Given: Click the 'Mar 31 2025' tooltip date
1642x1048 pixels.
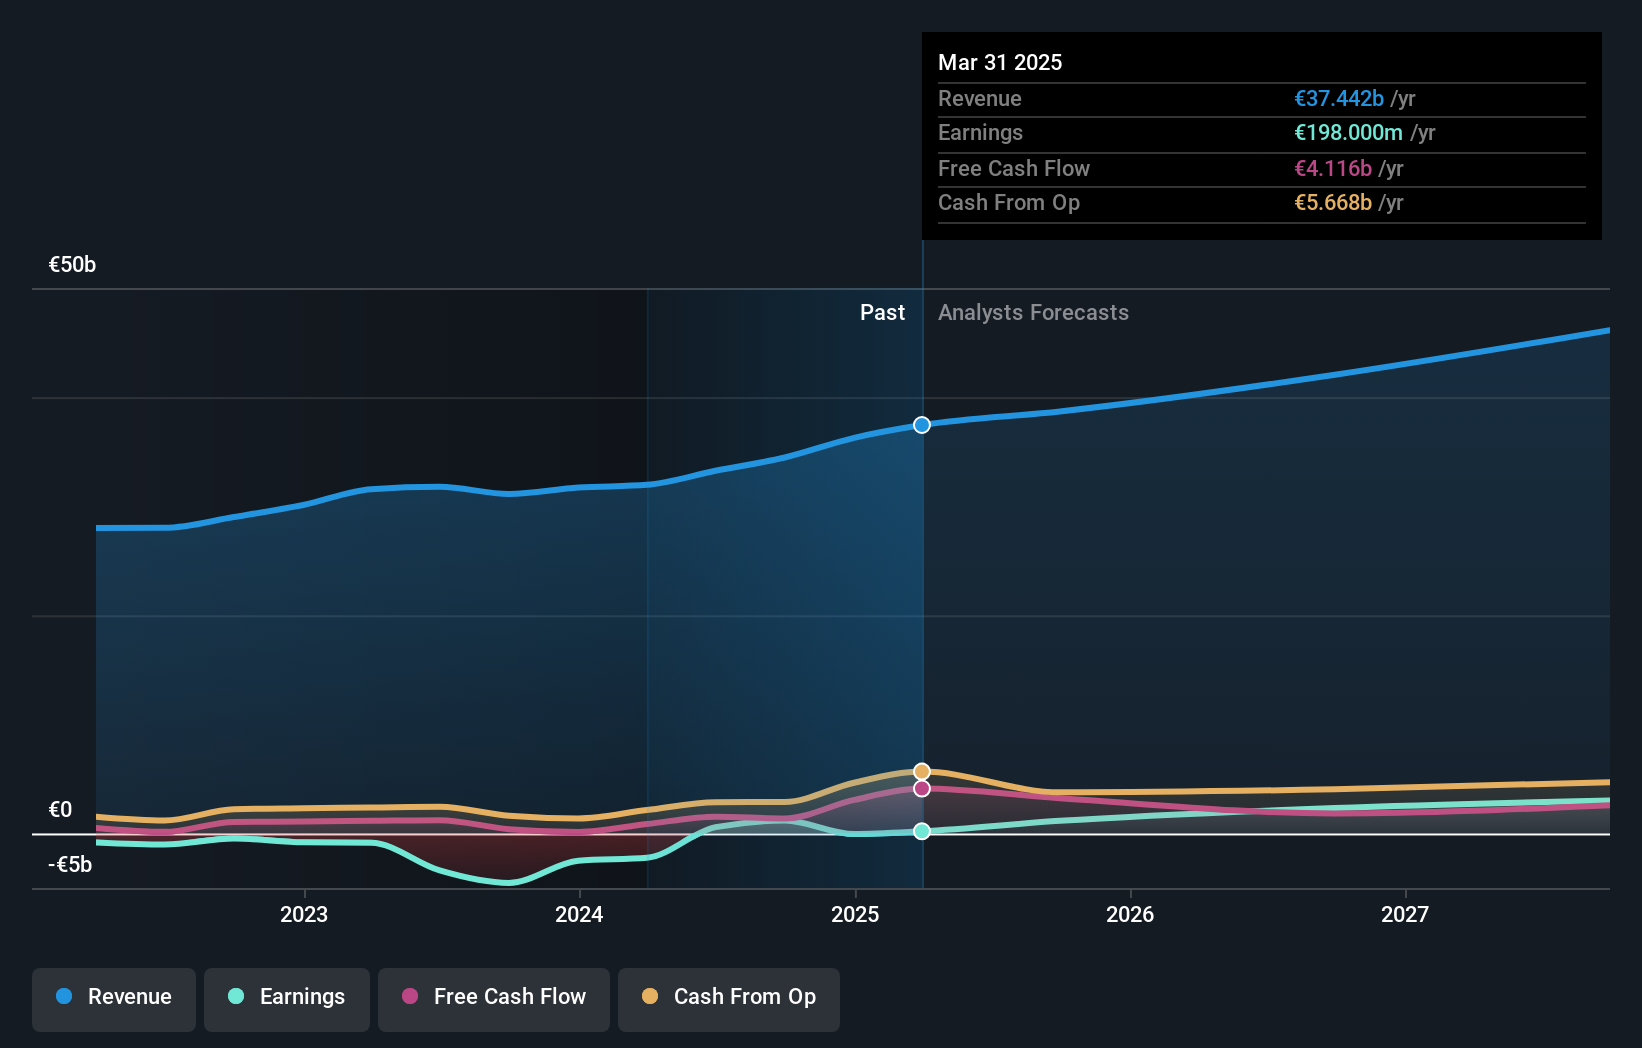Looking at the screenshot, I should click(1000, 62).
